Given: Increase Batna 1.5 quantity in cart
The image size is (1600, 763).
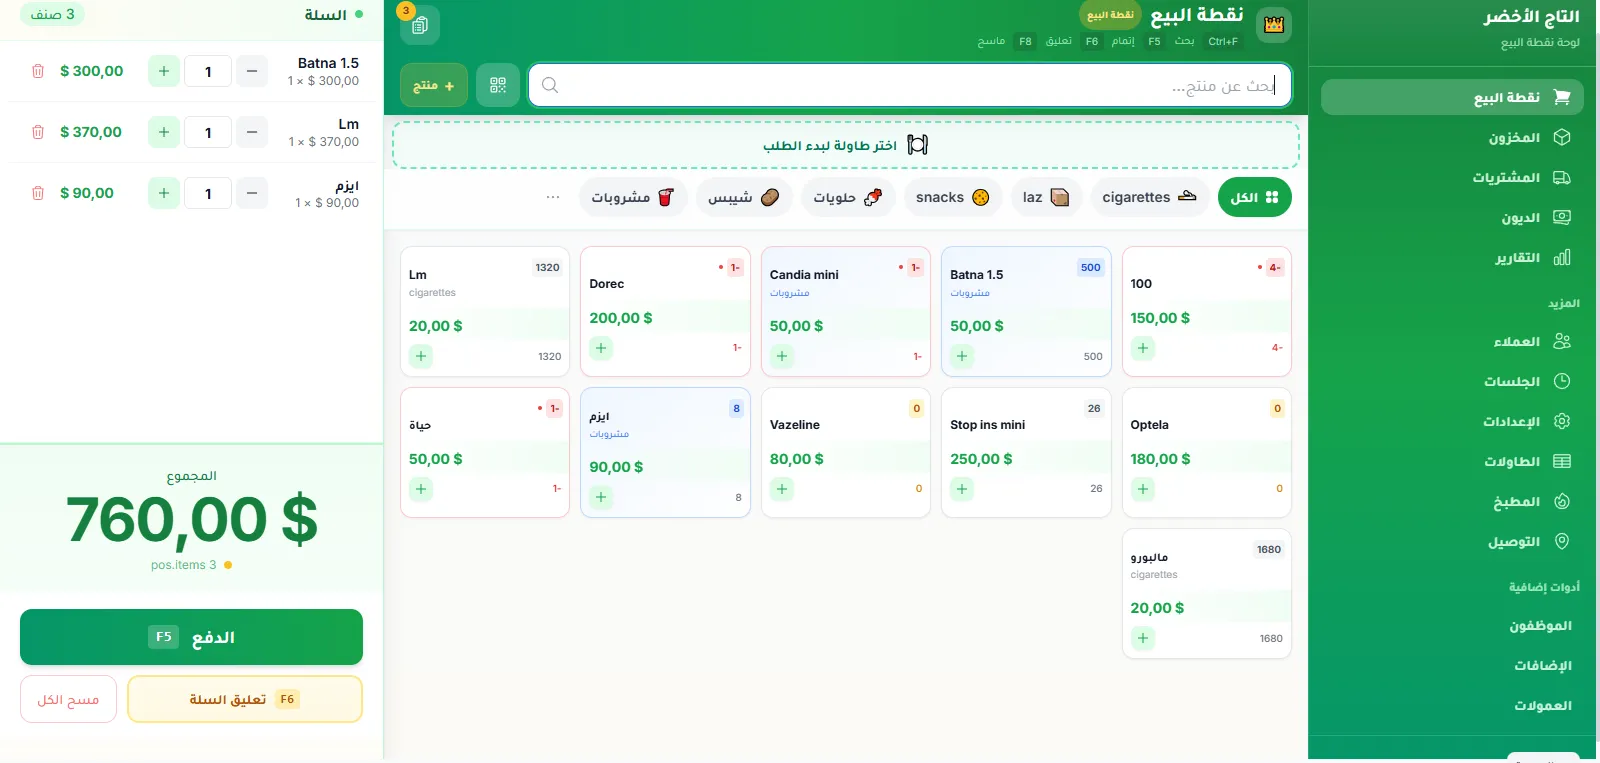Looking at the screenshot, I should tap(164, 71).
